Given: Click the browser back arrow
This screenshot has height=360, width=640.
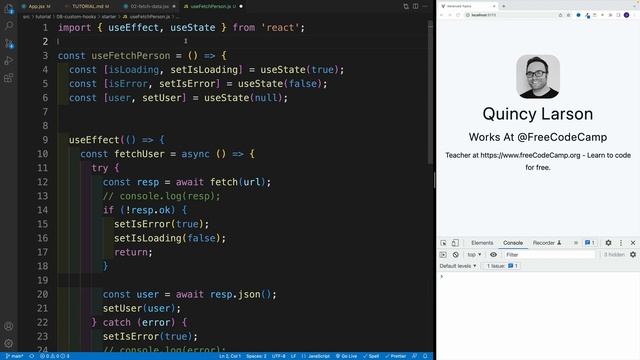Looking at the screenshot, I should 442,15.
